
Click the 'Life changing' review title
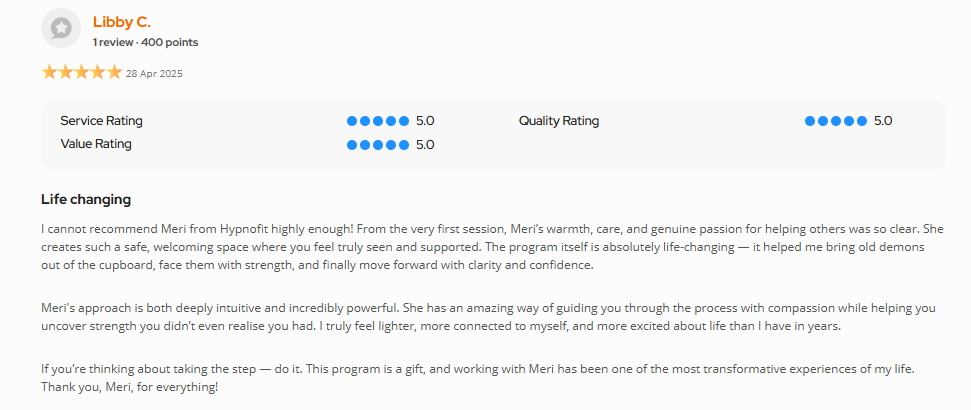pyautogui.click(x=86, y=199)
